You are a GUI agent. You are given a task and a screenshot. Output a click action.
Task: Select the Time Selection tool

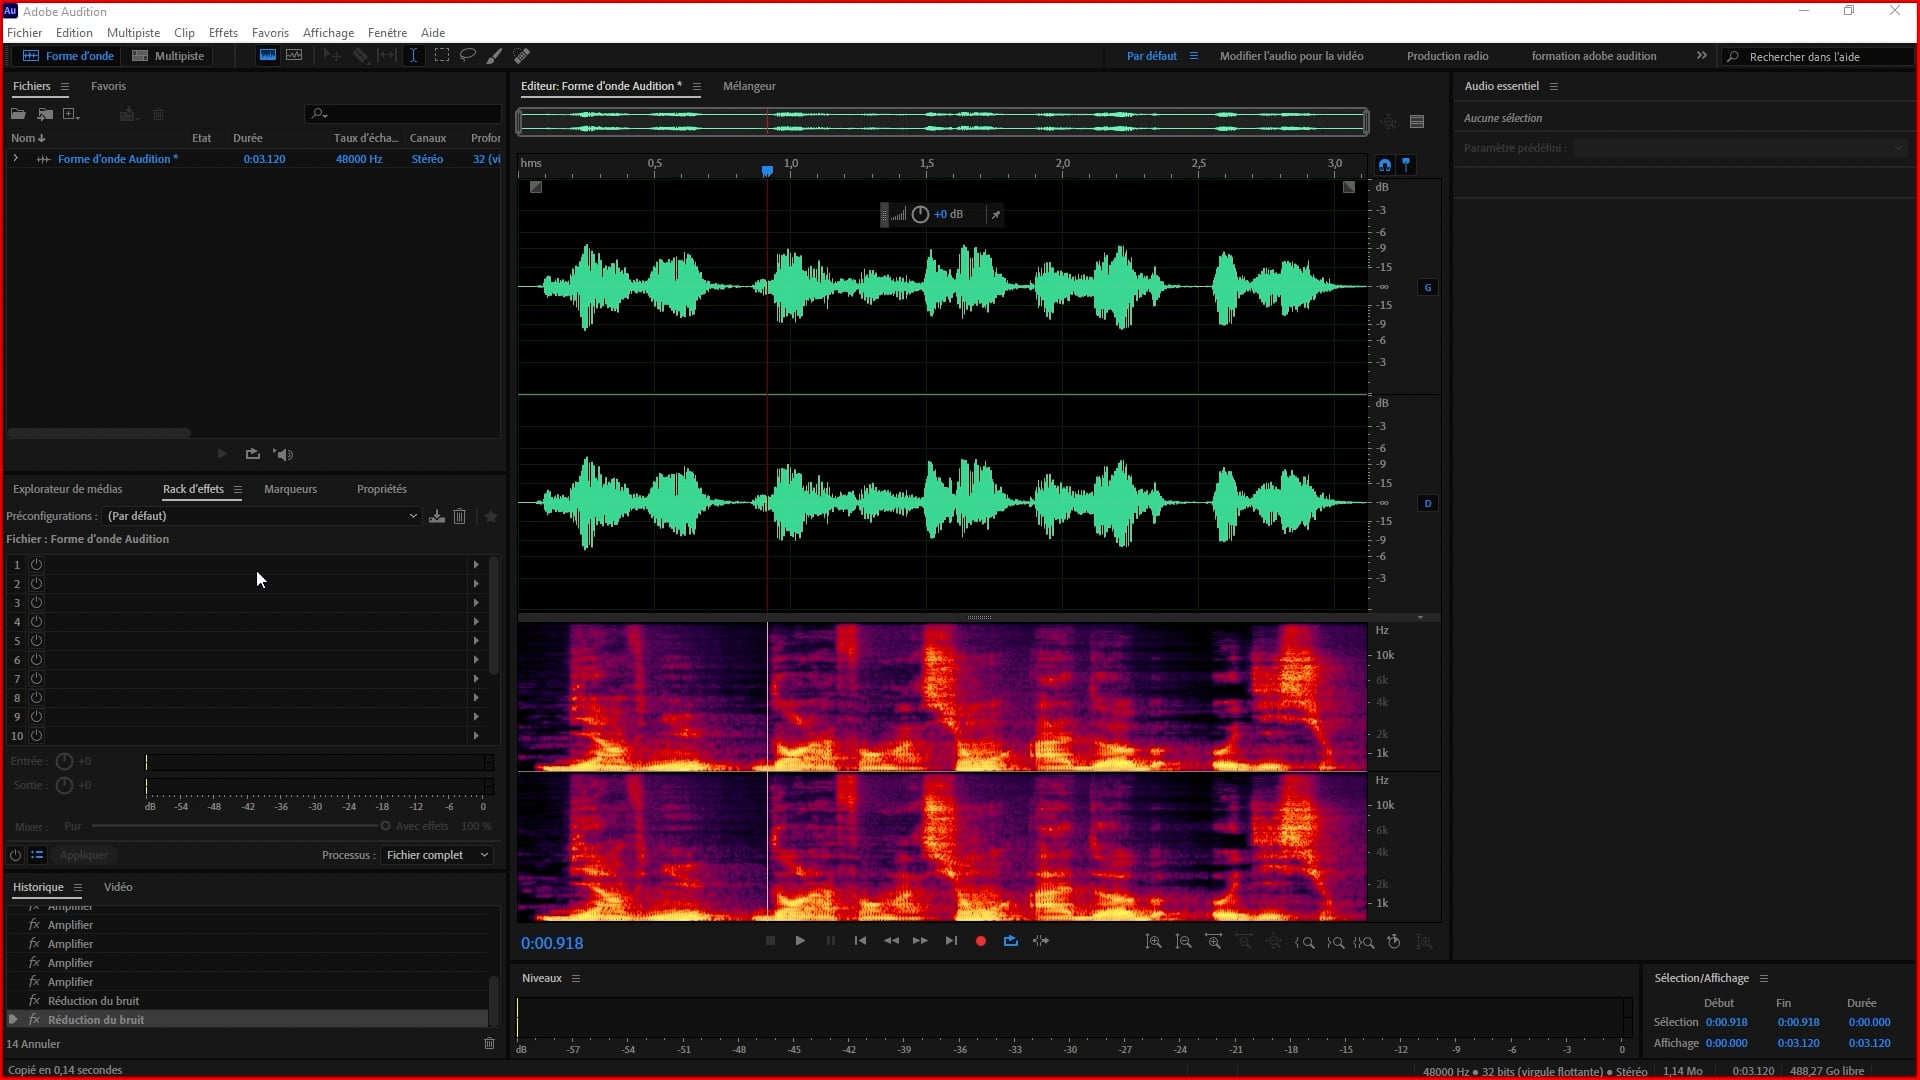click(x=413, y=55)
